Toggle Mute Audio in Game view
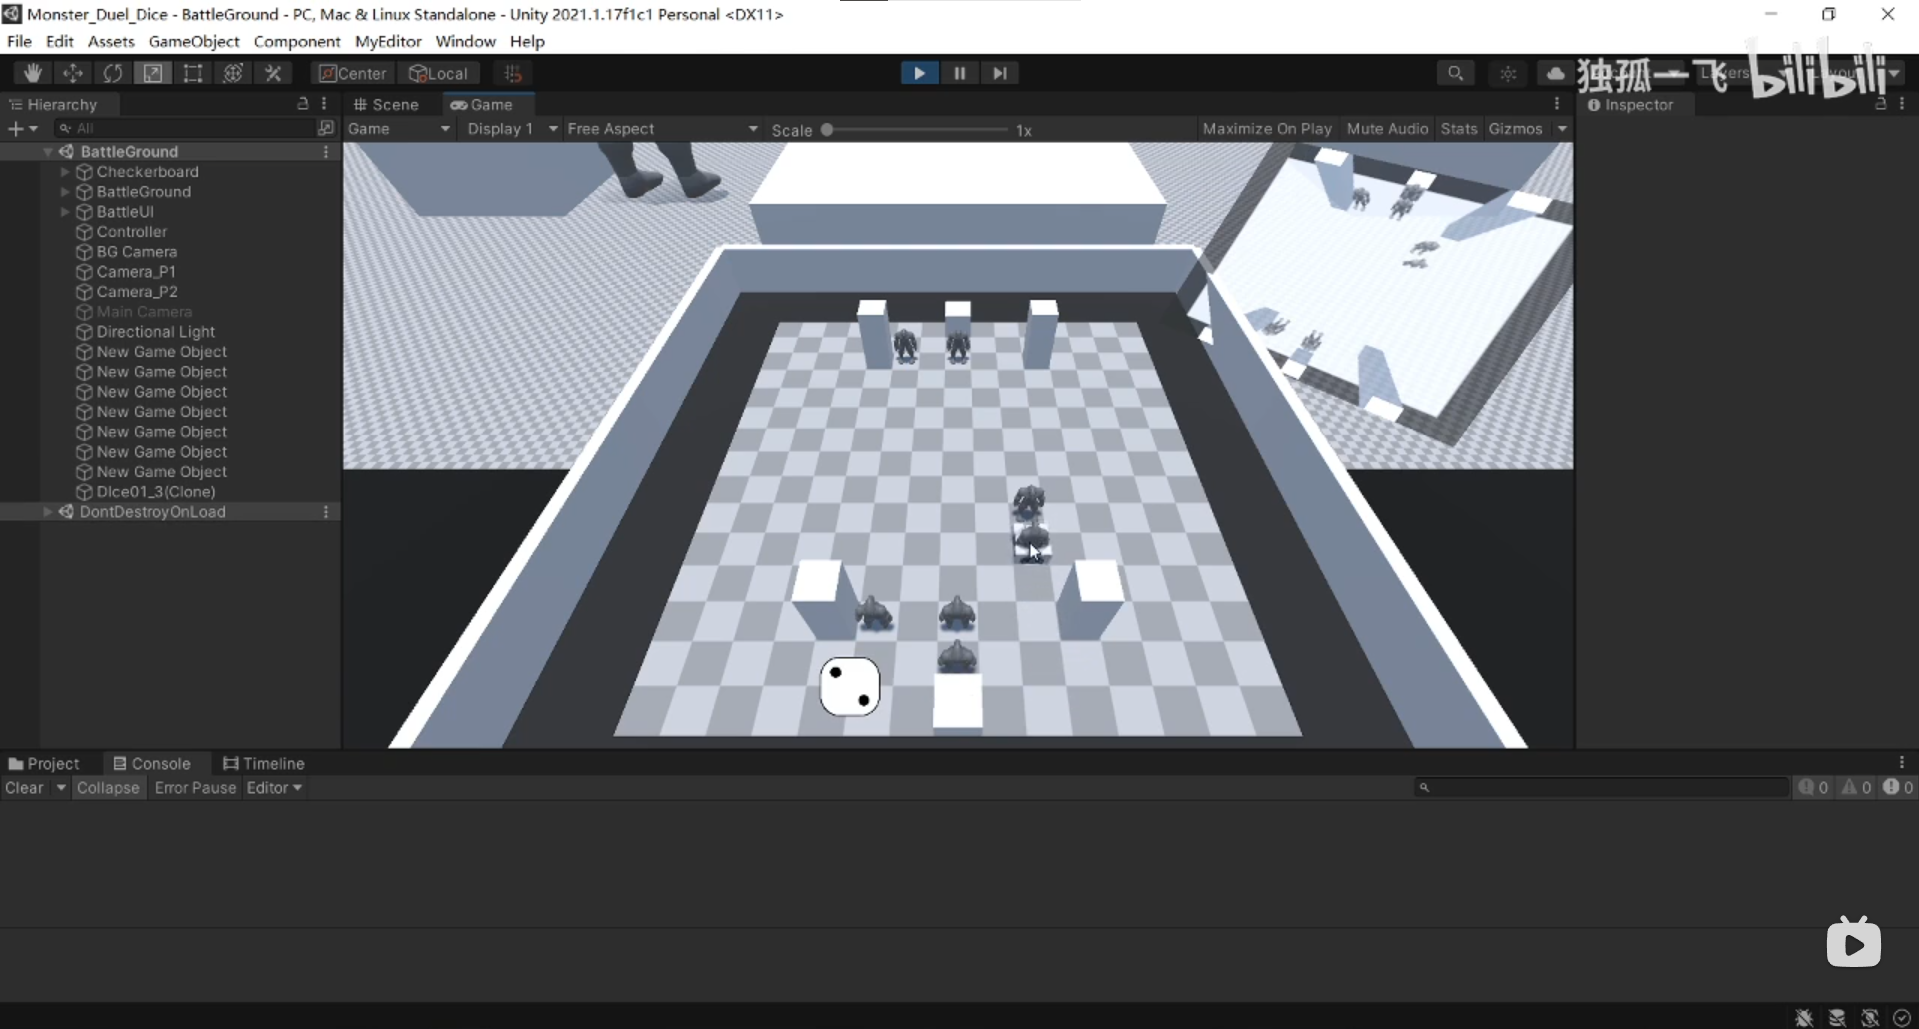 point(1386,129)
